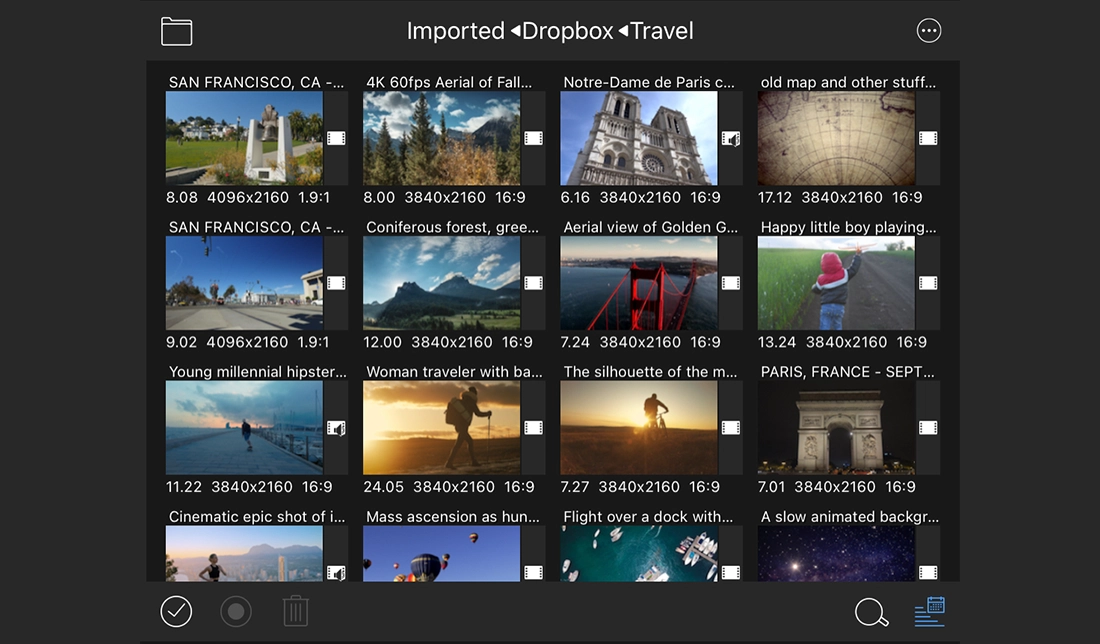Select the Mass ascension hot air balloons clip
Image resolution: width=1100 pixels, height=644 pixels.
pyautogui.click(x=441, y=554)
